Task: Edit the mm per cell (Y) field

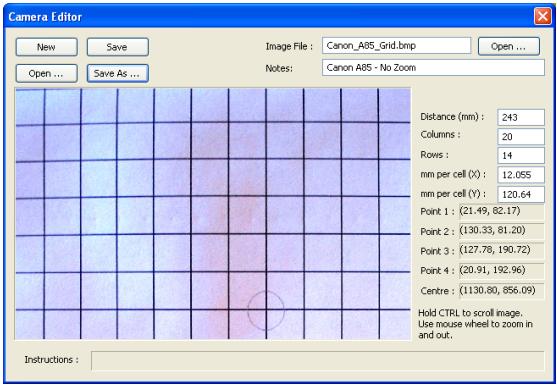Action: click(521, 194)
